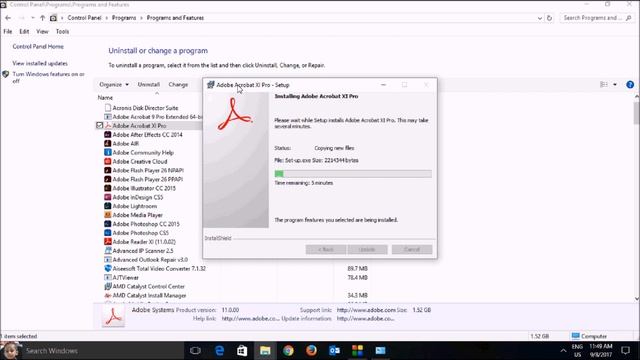Open Task View on the taskbar
Image resolution: width=640 pixels, height=360 pixels.
click(x=196, y=351)
